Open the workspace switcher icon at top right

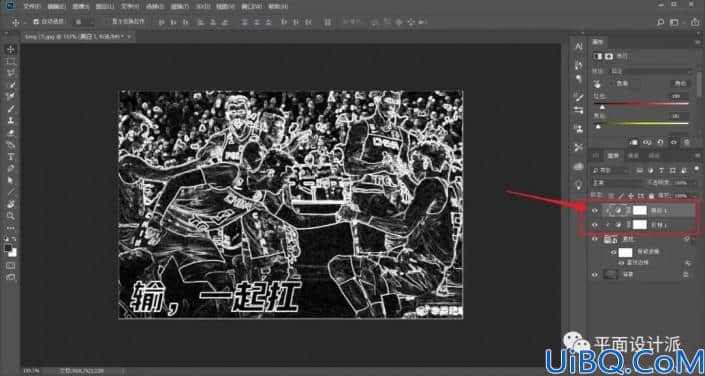coord(674,22)
